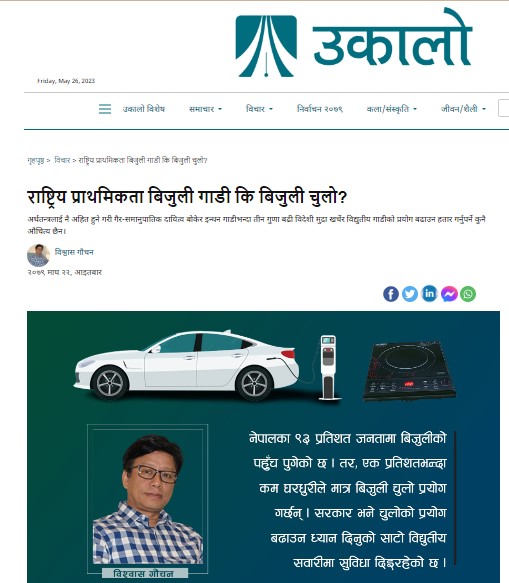Open author विश्वास गौचन profile link
This screenshot has width=509, height=583.
(x=74, y=252)
